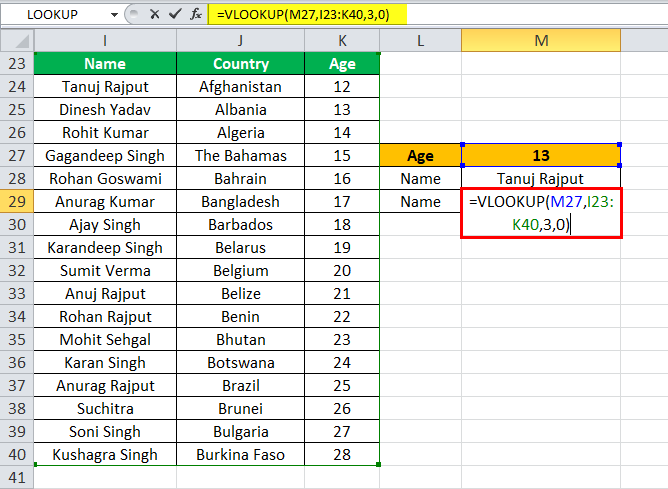Screen dimensions: 668x489
Task: Select the Karandeep Singh cell
Action: [105, 247]
